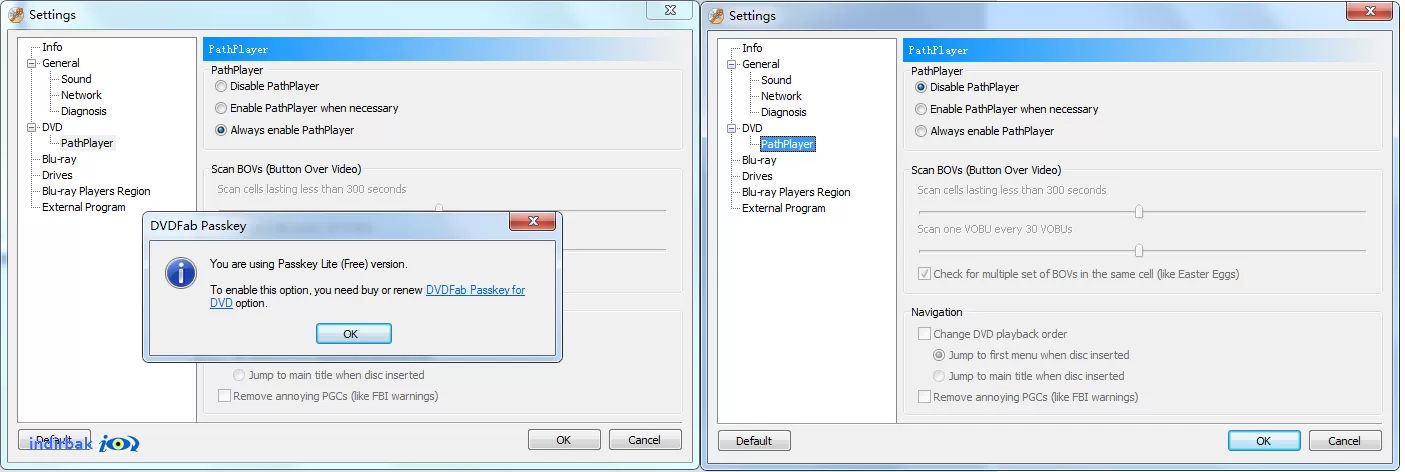Click the Scan one VOBU slider, right window
The image size is (1405, 472).
coord(1142,250)
